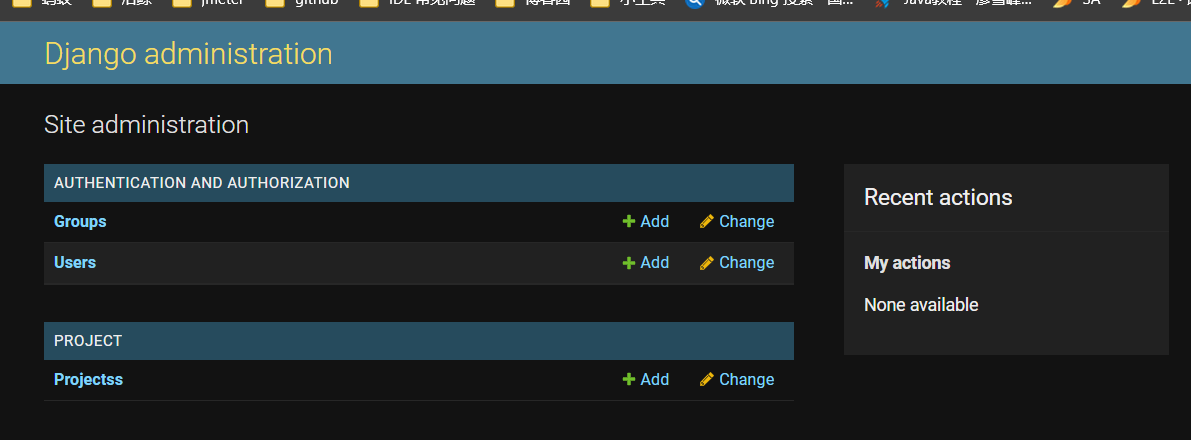This screenshot has height=440, width=1191.
Task: Select Change text link for Projectss
Action: (747, 379)
